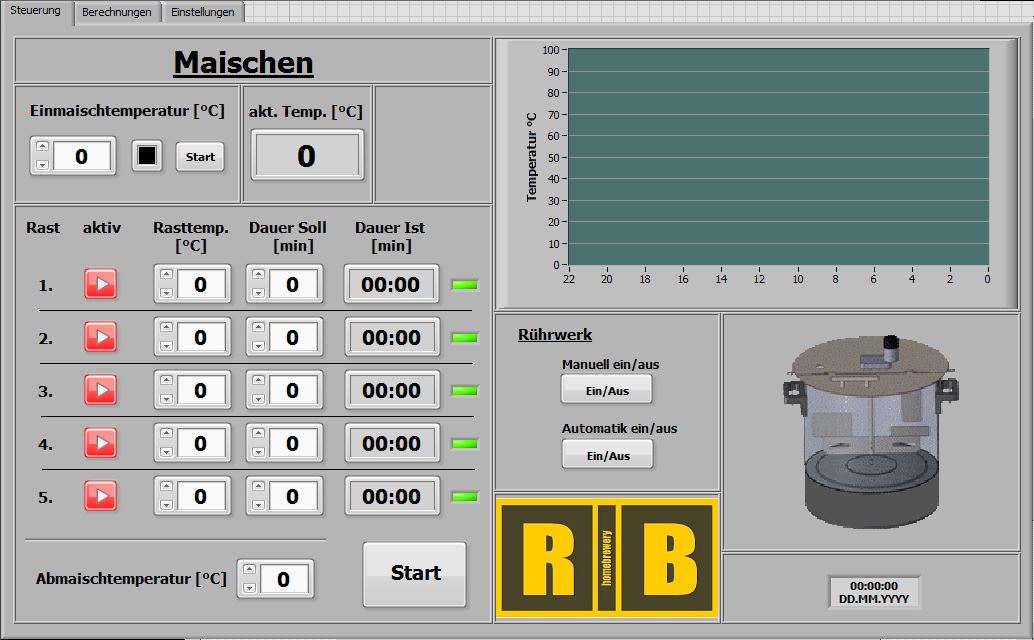Screen dimensions: 1034x640
Task: Toggle Rührwerk Manuell Ein/Aus button
Action: (x=607, y=390)
